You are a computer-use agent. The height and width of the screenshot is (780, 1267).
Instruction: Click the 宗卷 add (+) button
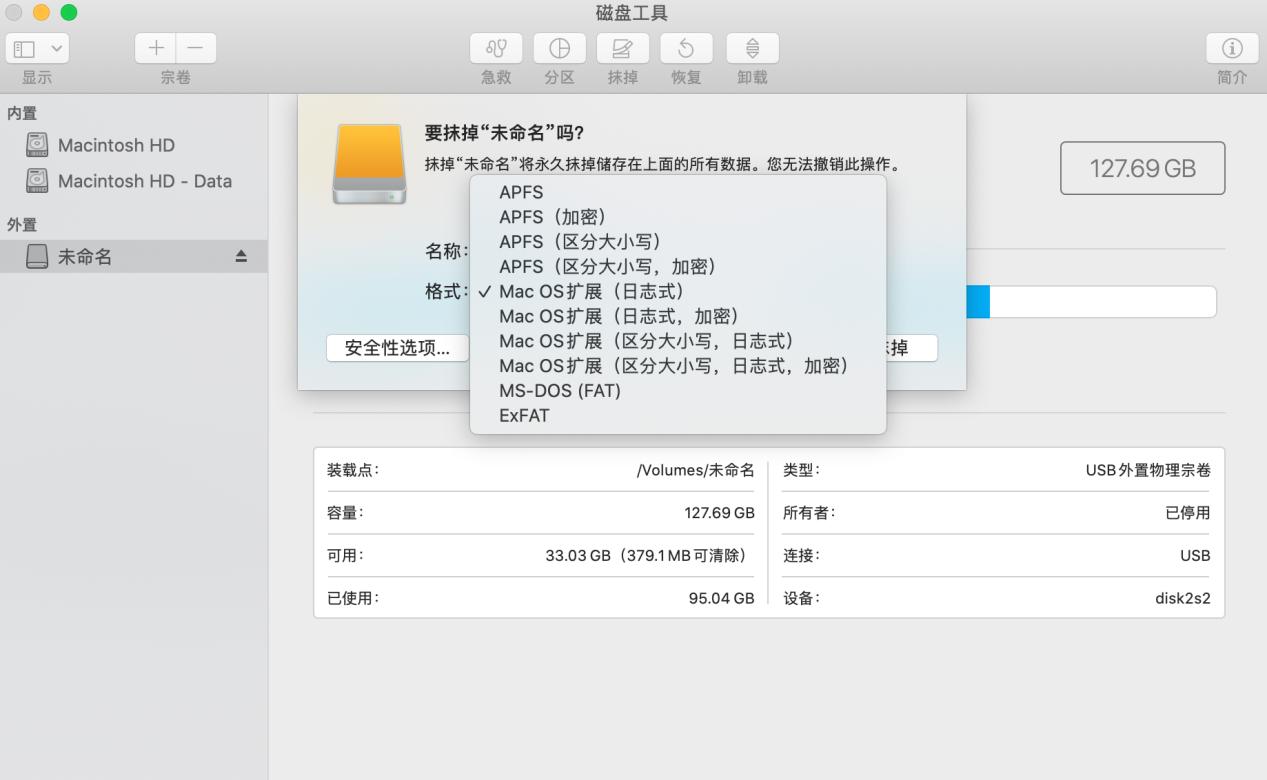155,47
